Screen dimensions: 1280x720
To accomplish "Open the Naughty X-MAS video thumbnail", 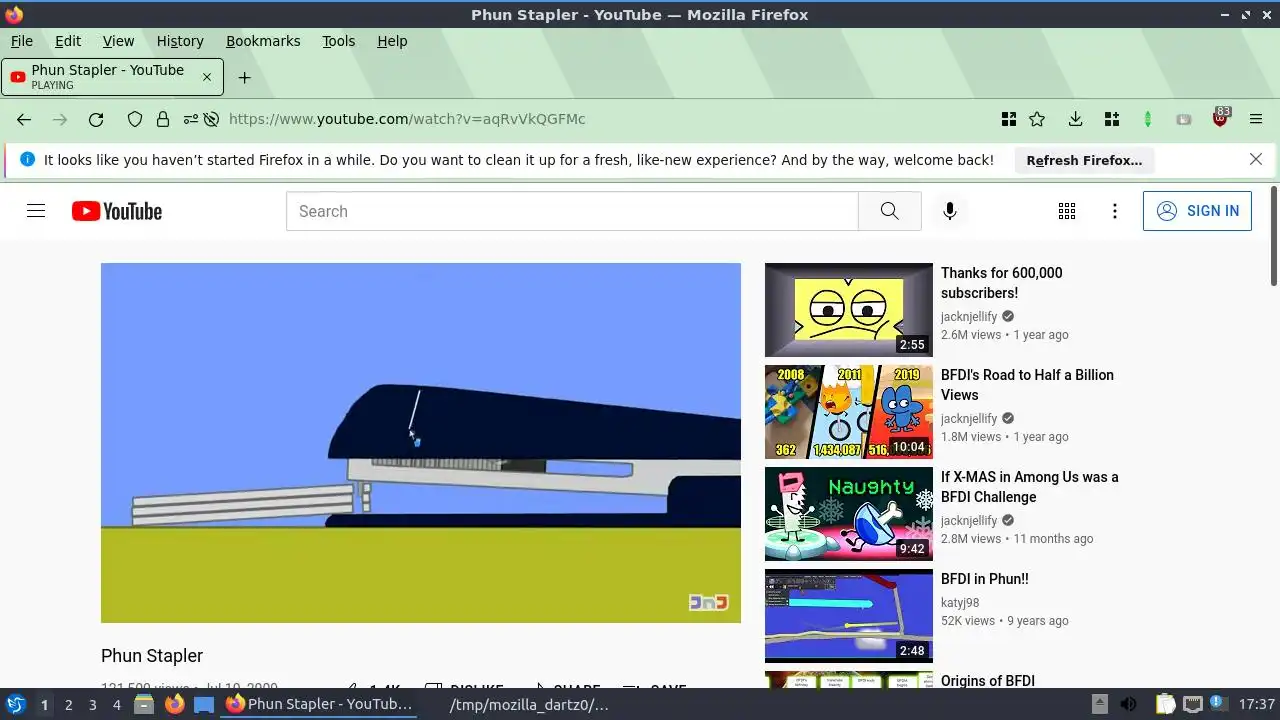I will point(849,514).
